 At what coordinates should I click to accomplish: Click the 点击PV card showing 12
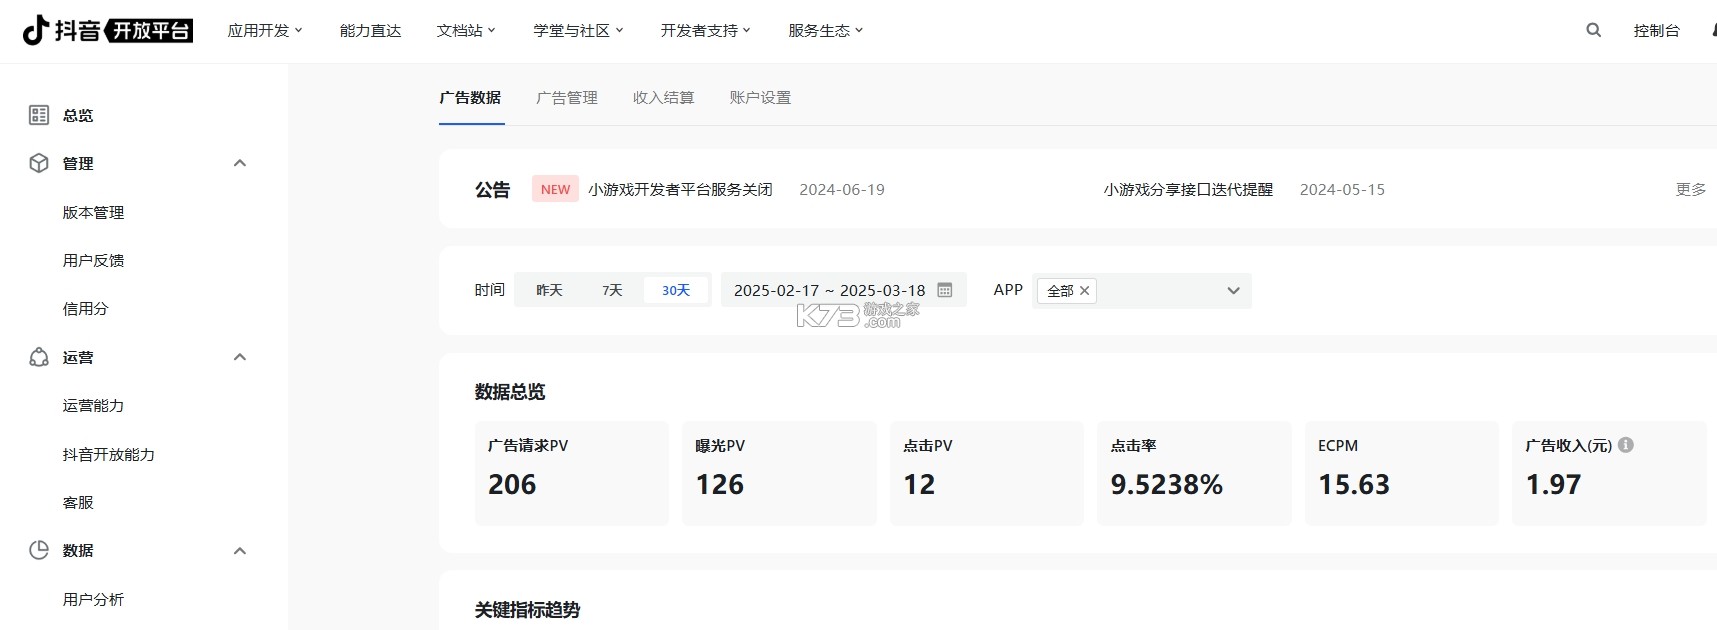pos(987,473)
